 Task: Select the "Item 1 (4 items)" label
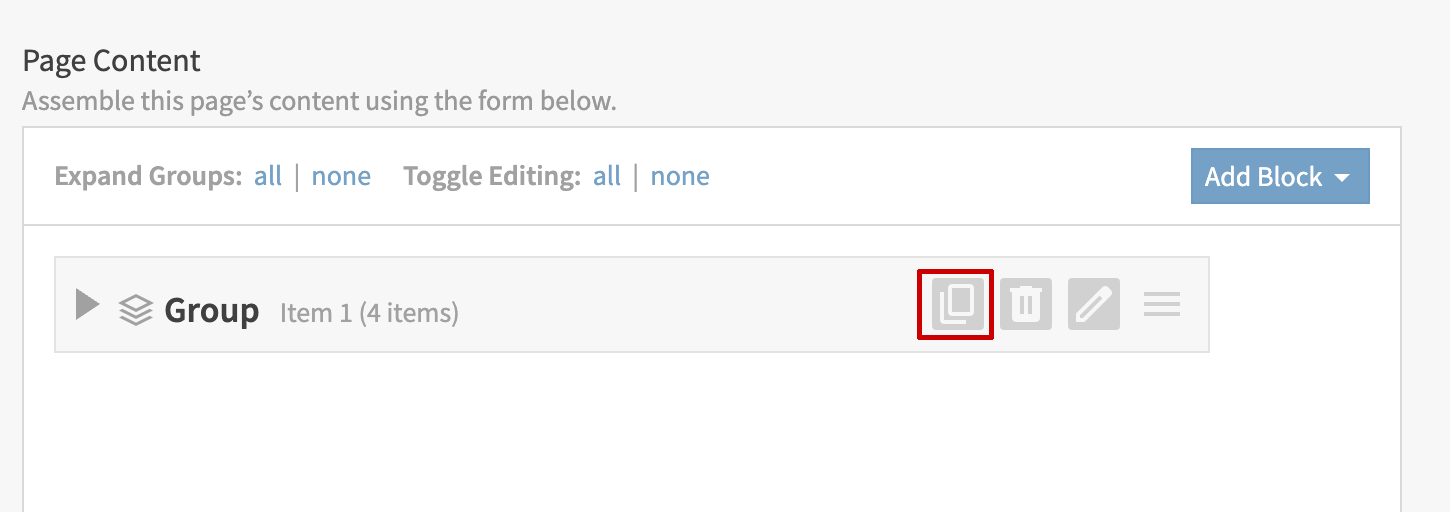(x=369, y=313)
